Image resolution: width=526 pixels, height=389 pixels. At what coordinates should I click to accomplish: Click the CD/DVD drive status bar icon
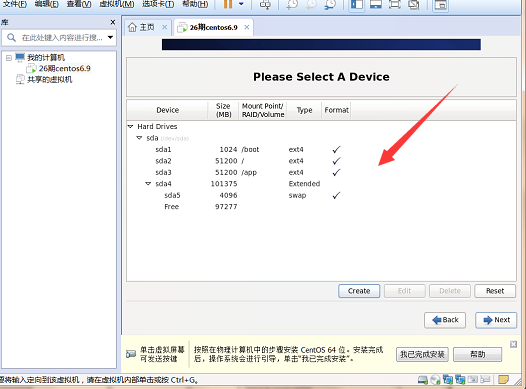[435, 380]
